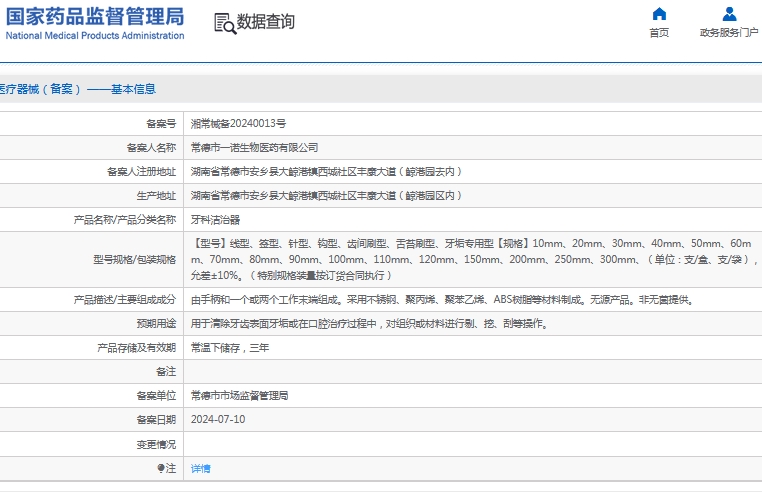The image size is (762, 492).
Task: Click the National Medical Products Administration English text
Action: point(95,35)
